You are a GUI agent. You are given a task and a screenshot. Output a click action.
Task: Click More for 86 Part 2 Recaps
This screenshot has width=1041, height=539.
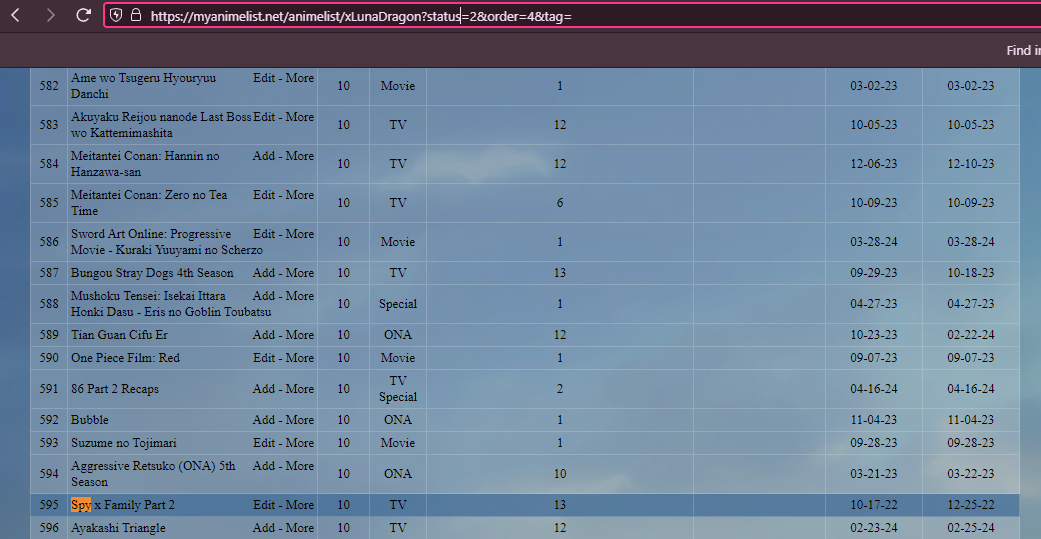(299, 389)
